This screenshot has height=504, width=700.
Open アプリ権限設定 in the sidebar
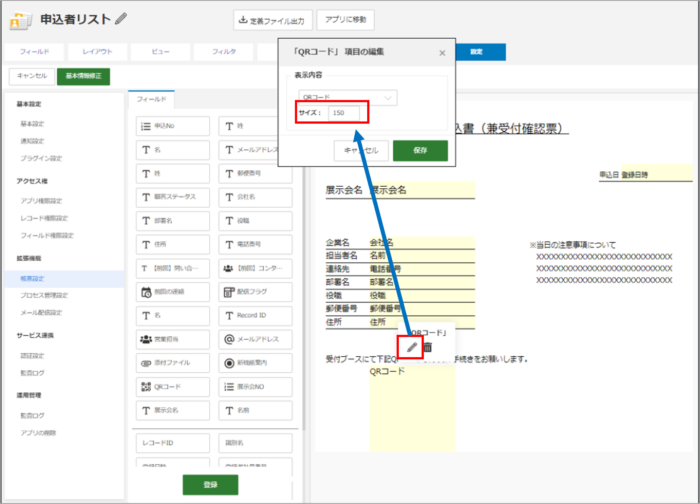point(41,201)
